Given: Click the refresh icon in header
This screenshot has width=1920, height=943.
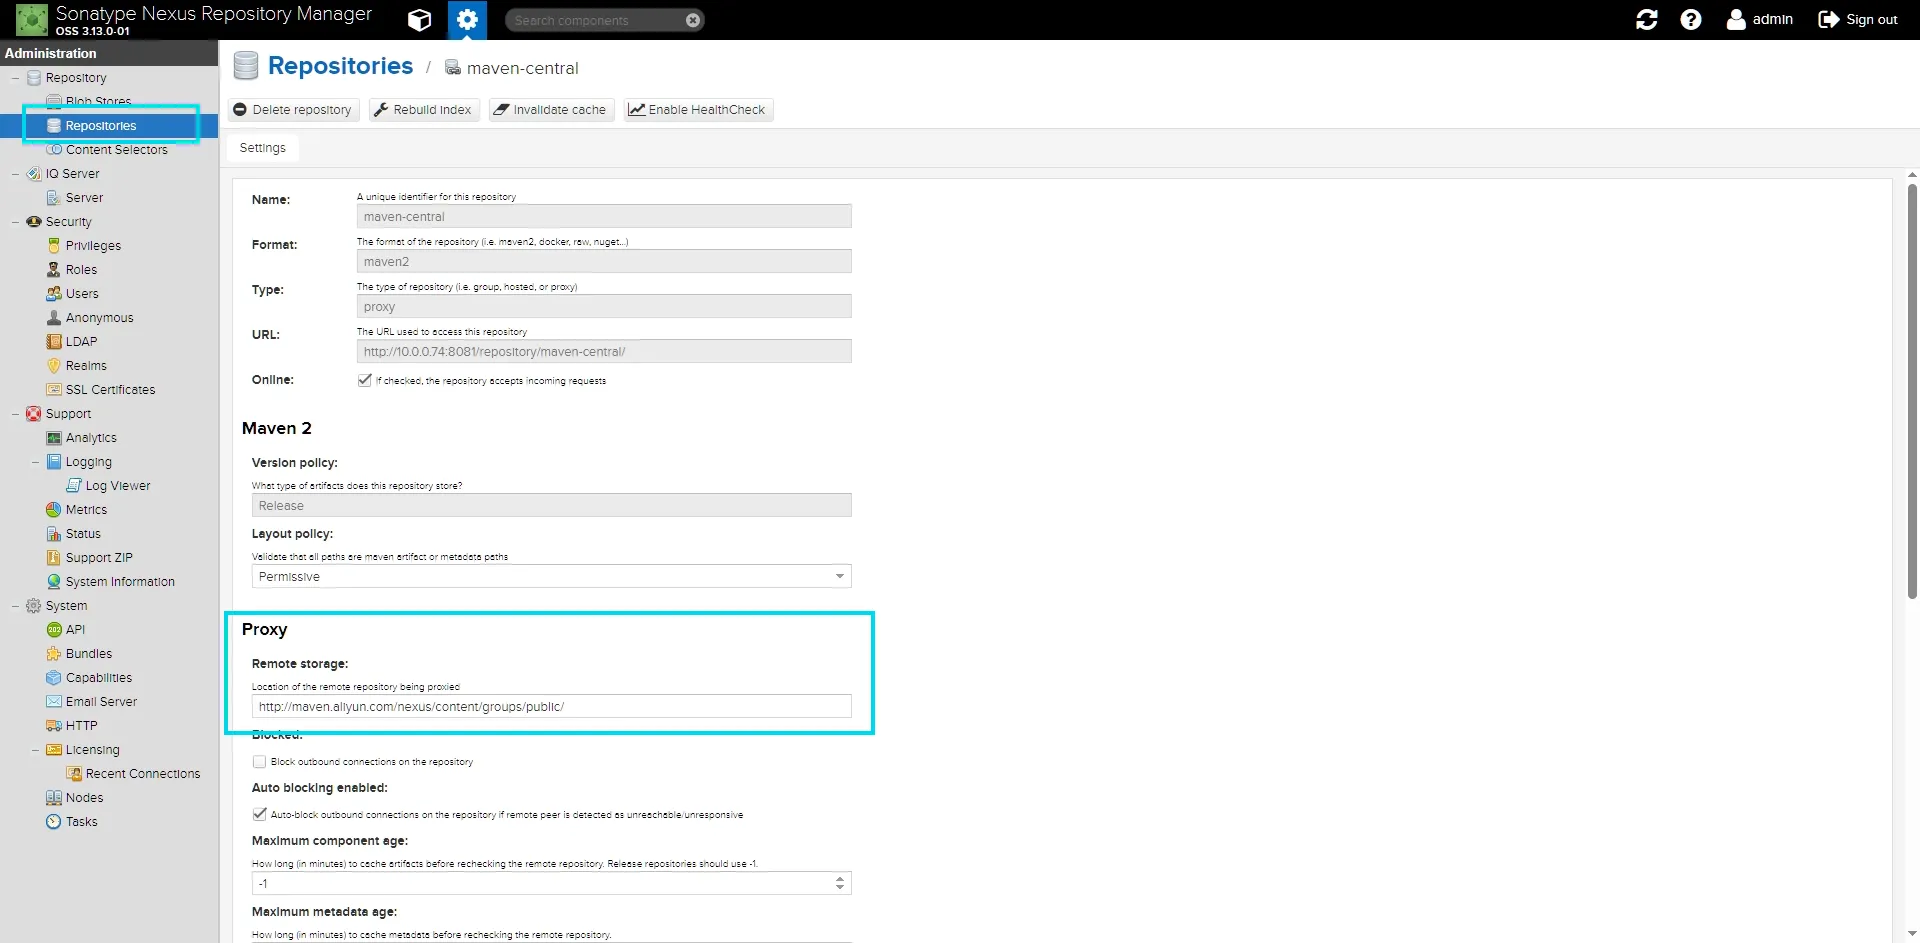Looking at the screenshot, I should click(1646, 20).
